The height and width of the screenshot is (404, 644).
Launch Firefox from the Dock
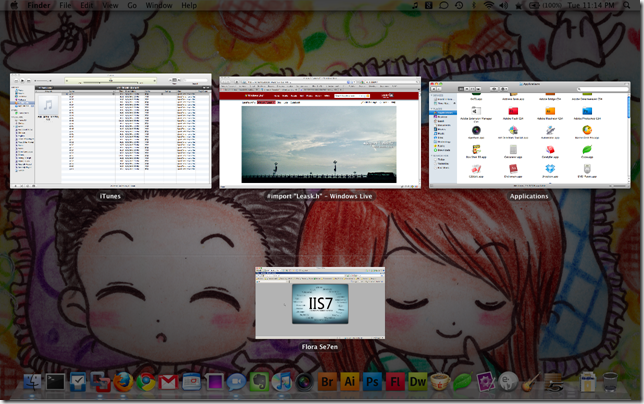(123, 382)
